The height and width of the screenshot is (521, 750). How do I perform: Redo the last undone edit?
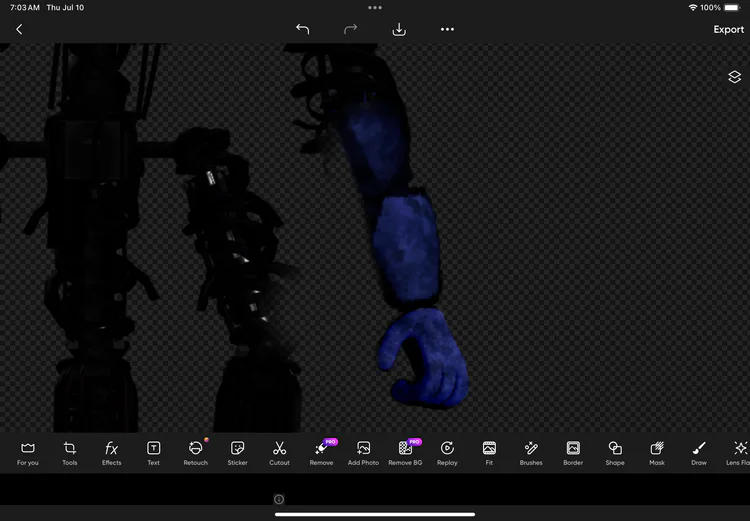coord(351,30)
